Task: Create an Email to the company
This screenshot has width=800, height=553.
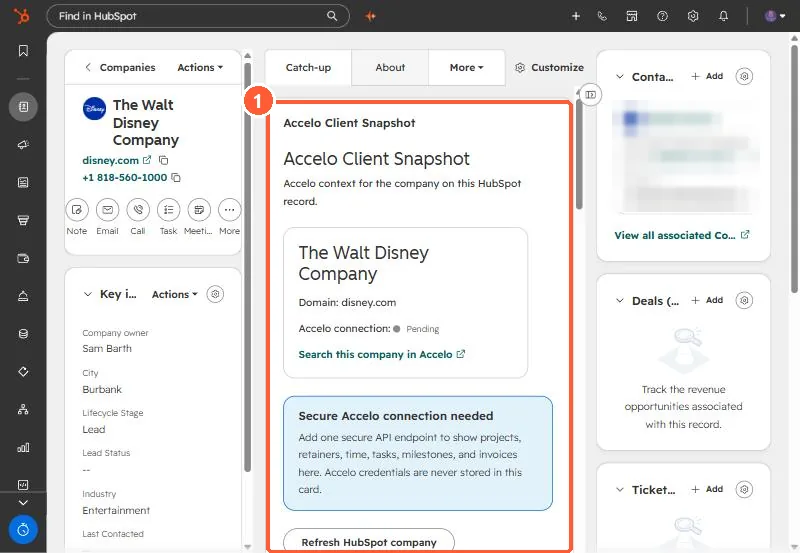Action: click(x=108, y=210)
